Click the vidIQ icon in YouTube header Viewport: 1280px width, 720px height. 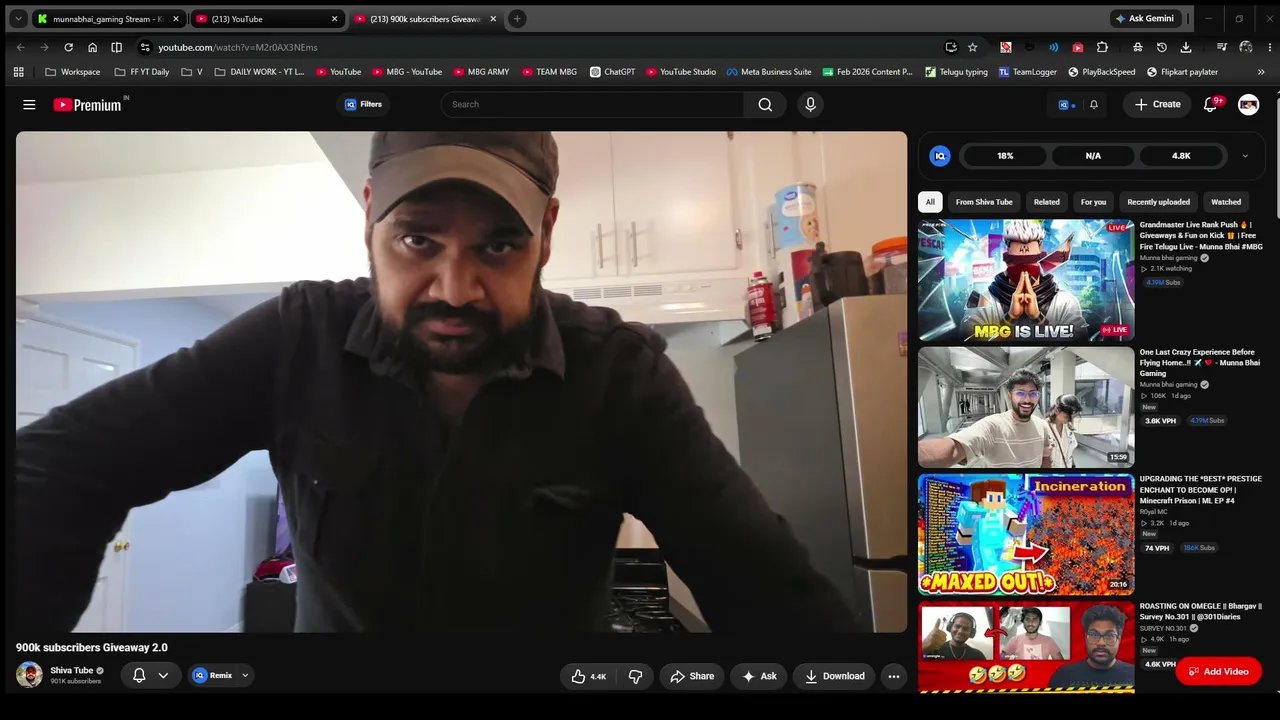pos(1066,104)
